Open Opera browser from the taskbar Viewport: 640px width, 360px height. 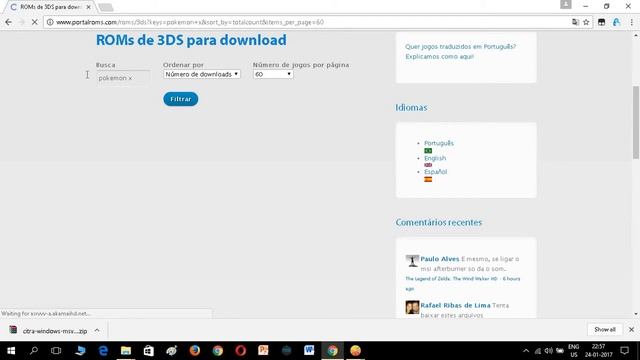pos(240,351)
